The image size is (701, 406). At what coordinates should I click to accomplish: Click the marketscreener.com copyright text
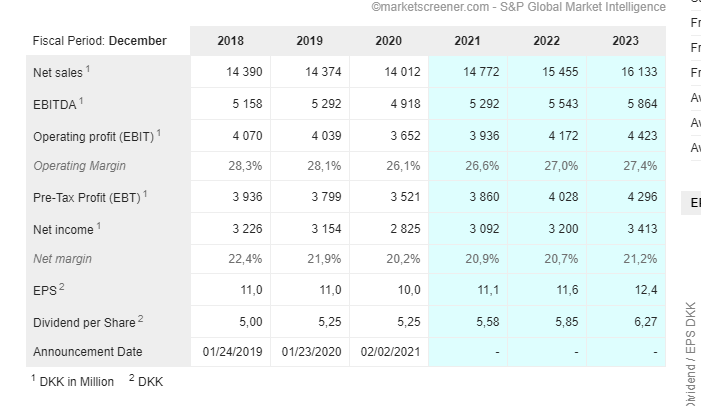pyautogui.click(x=518, y=7)
